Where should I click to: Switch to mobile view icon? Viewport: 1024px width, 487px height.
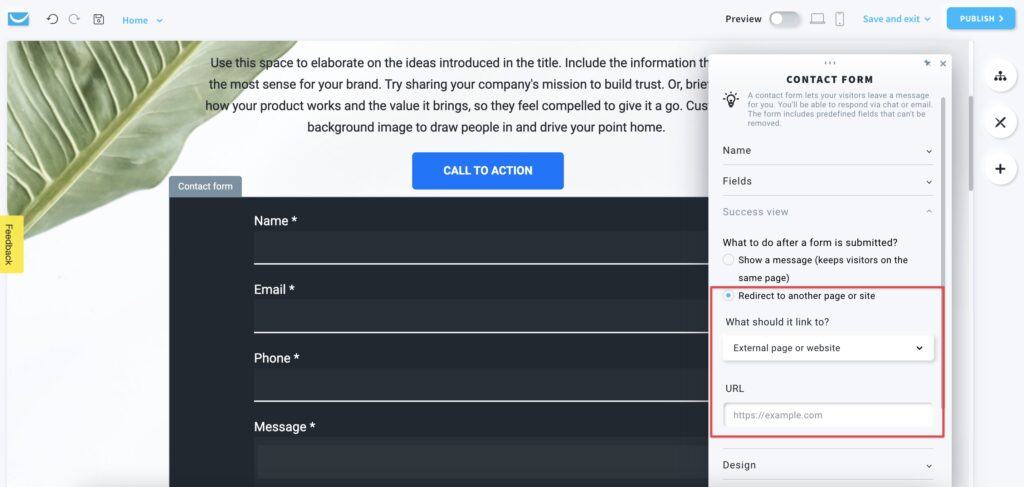(839, 19)
